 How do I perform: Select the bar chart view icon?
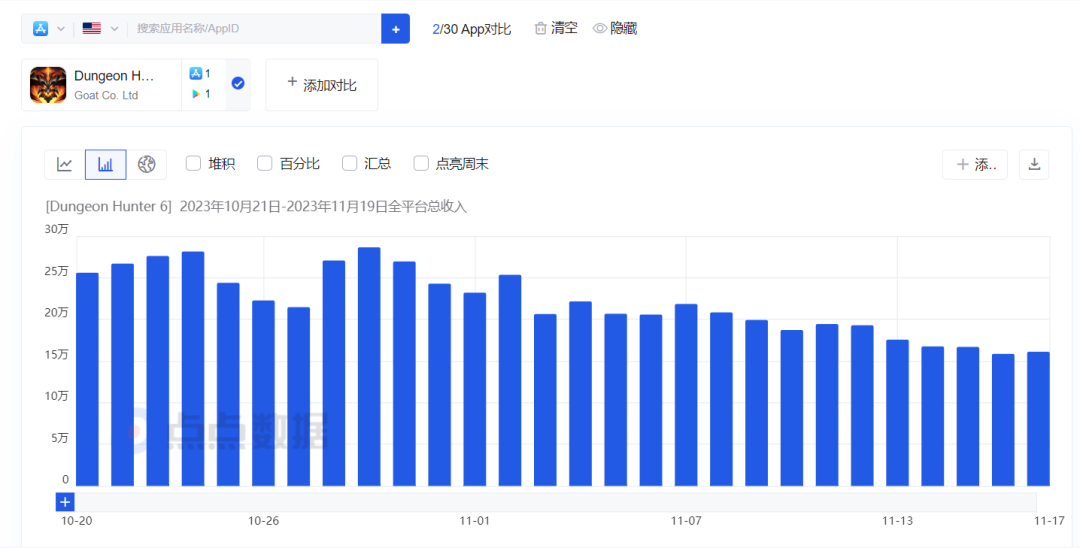point(106,165)
